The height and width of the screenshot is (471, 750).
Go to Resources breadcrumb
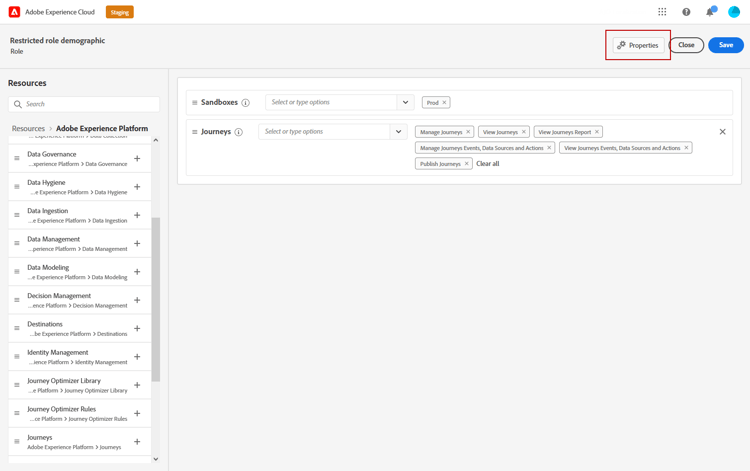click(x=28, y=129)
